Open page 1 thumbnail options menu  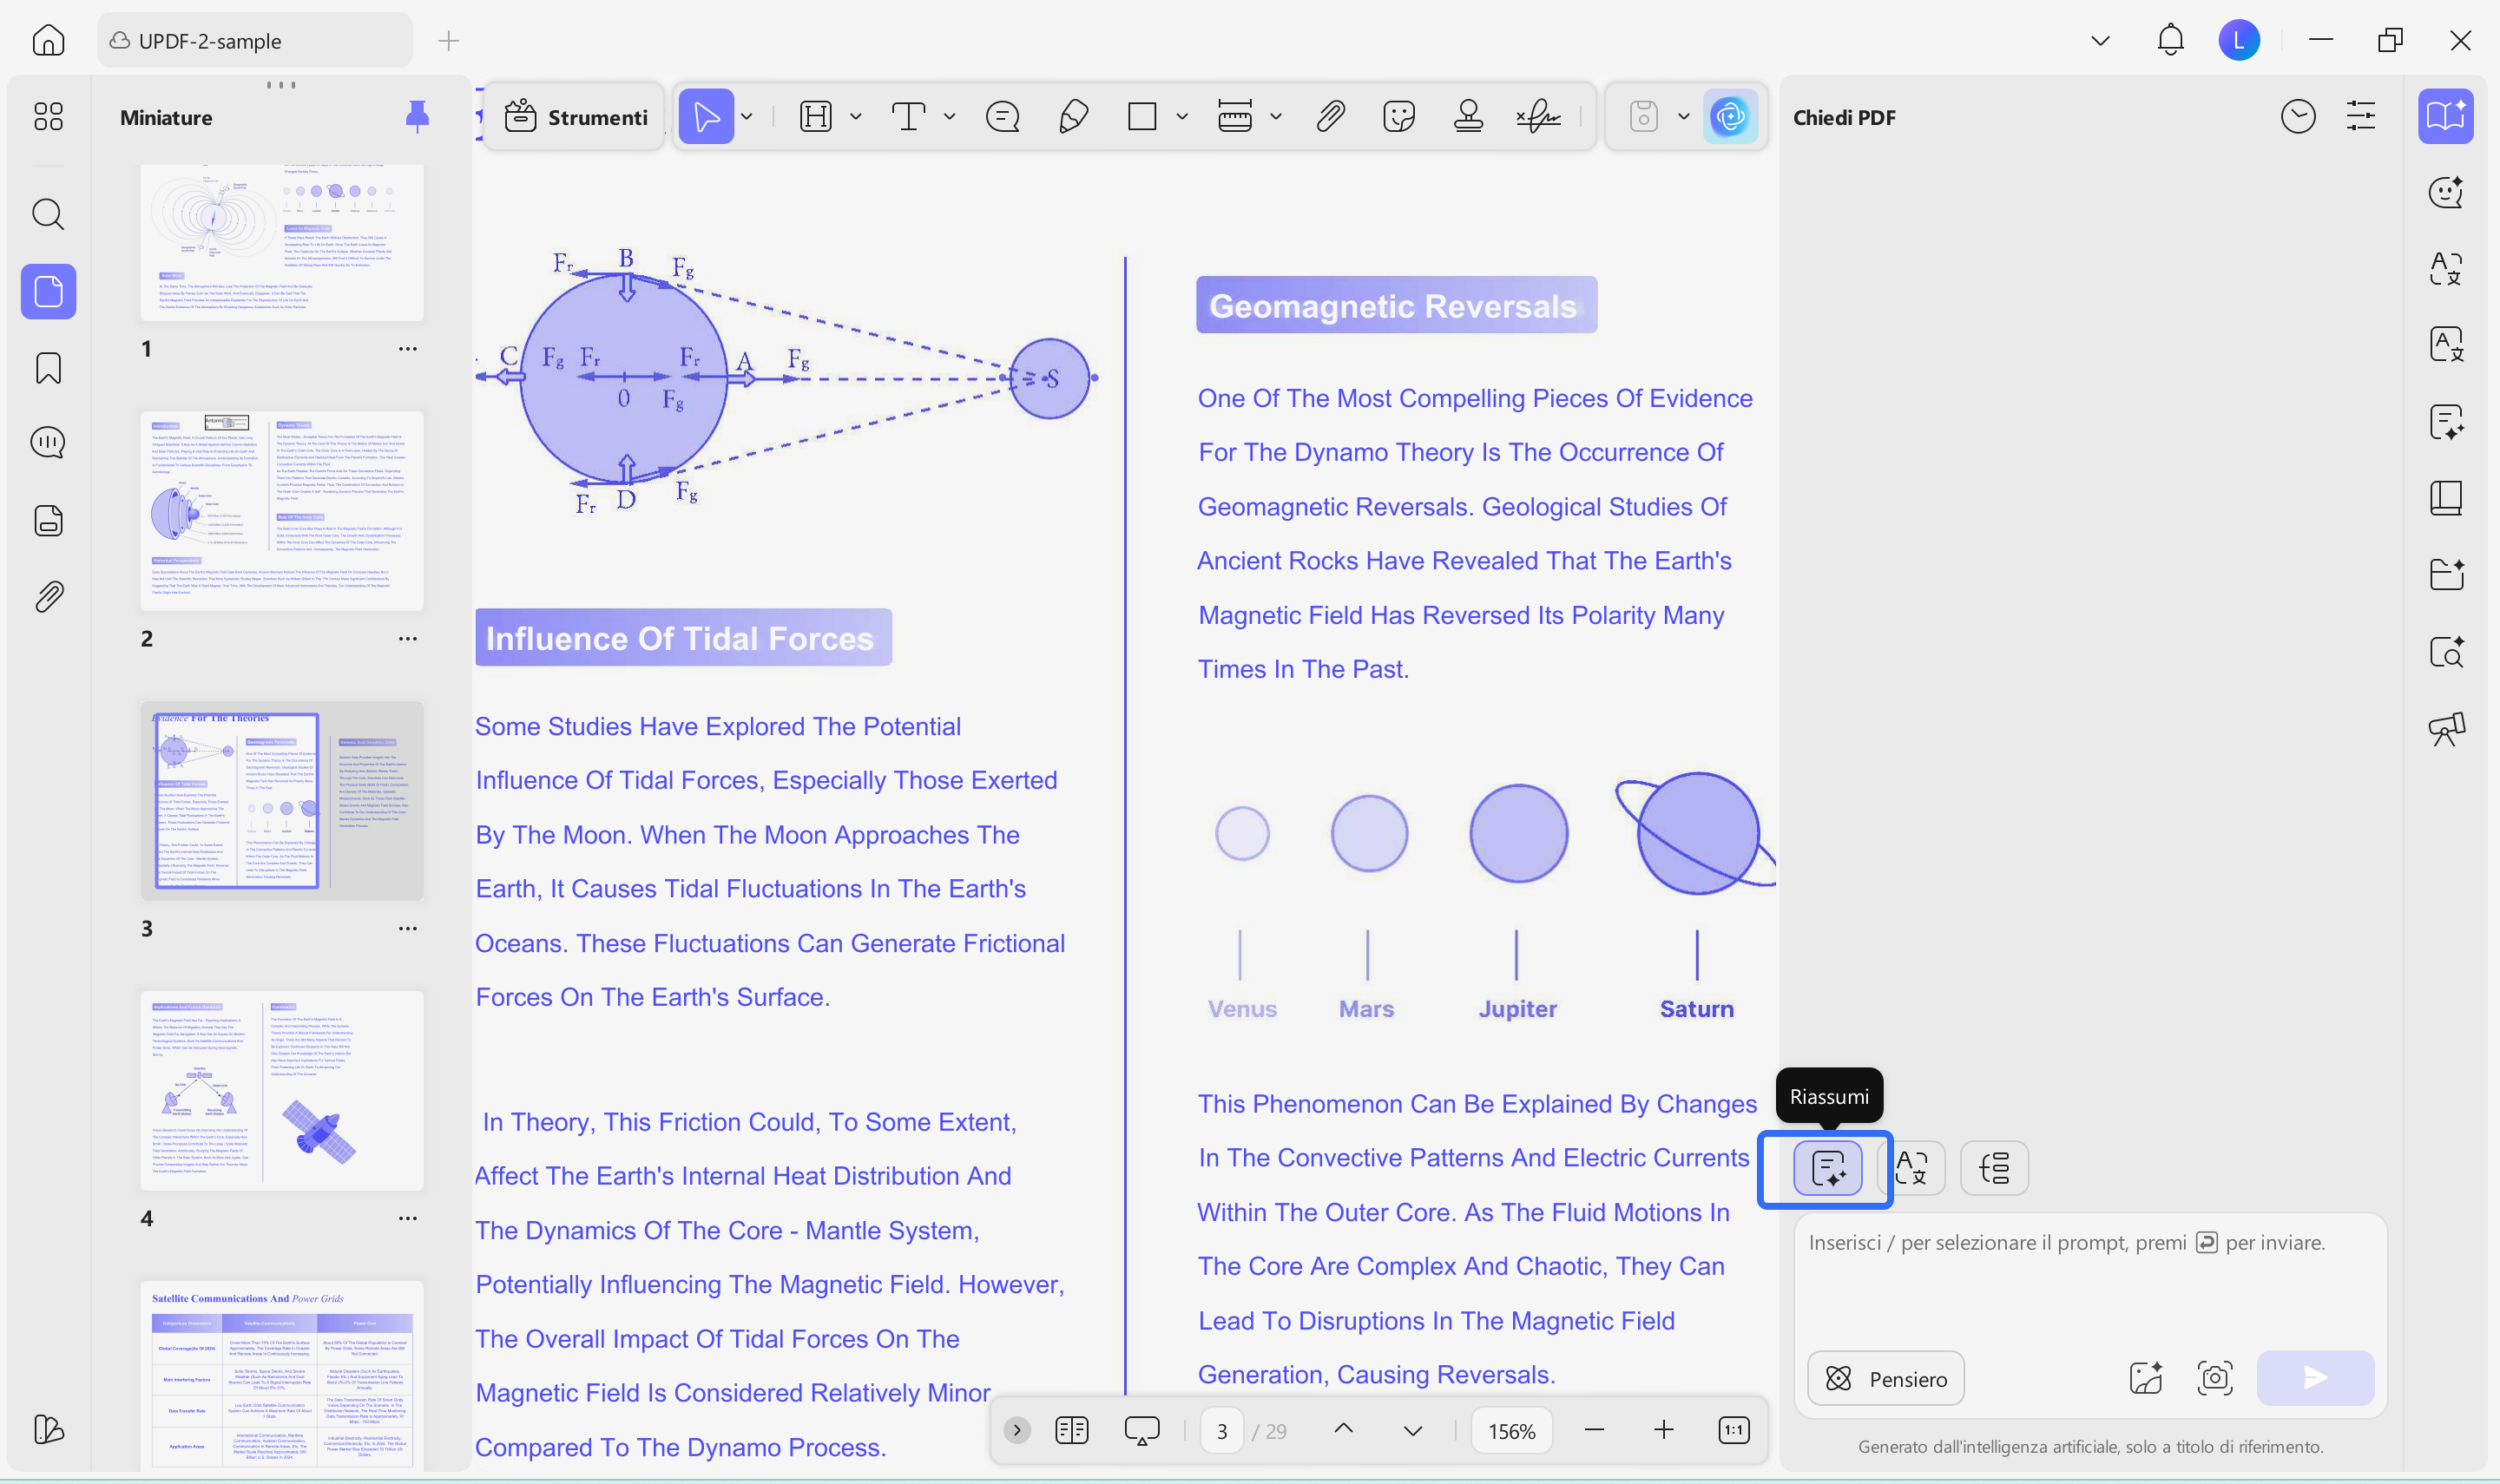point(408,348)
